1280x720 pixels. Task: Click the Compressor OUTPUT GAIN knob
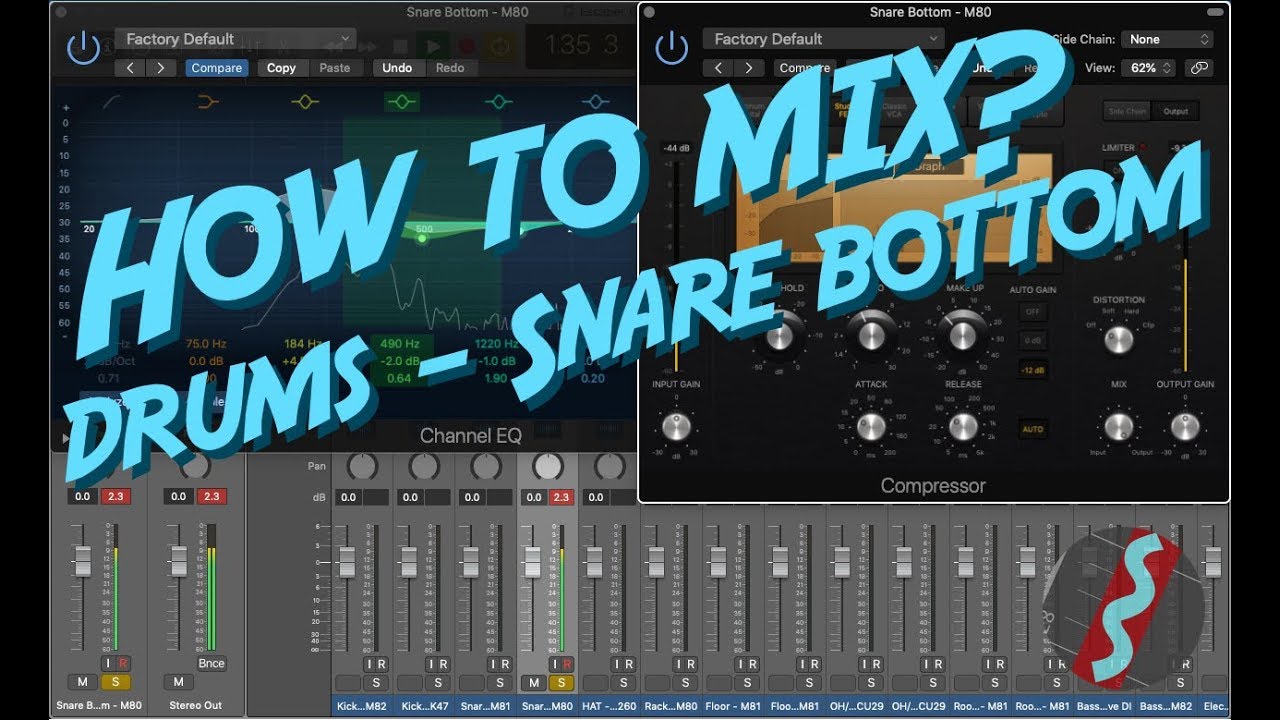tap(1185, 427)
